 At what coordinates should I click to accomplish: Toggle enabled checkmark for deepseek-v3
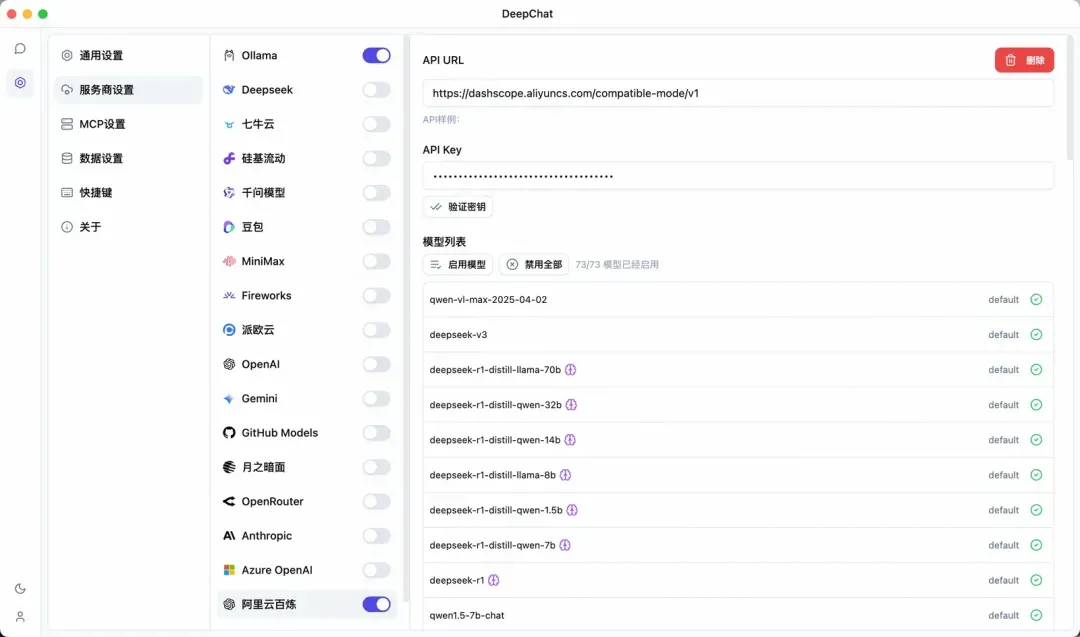tap(1036, 335)
